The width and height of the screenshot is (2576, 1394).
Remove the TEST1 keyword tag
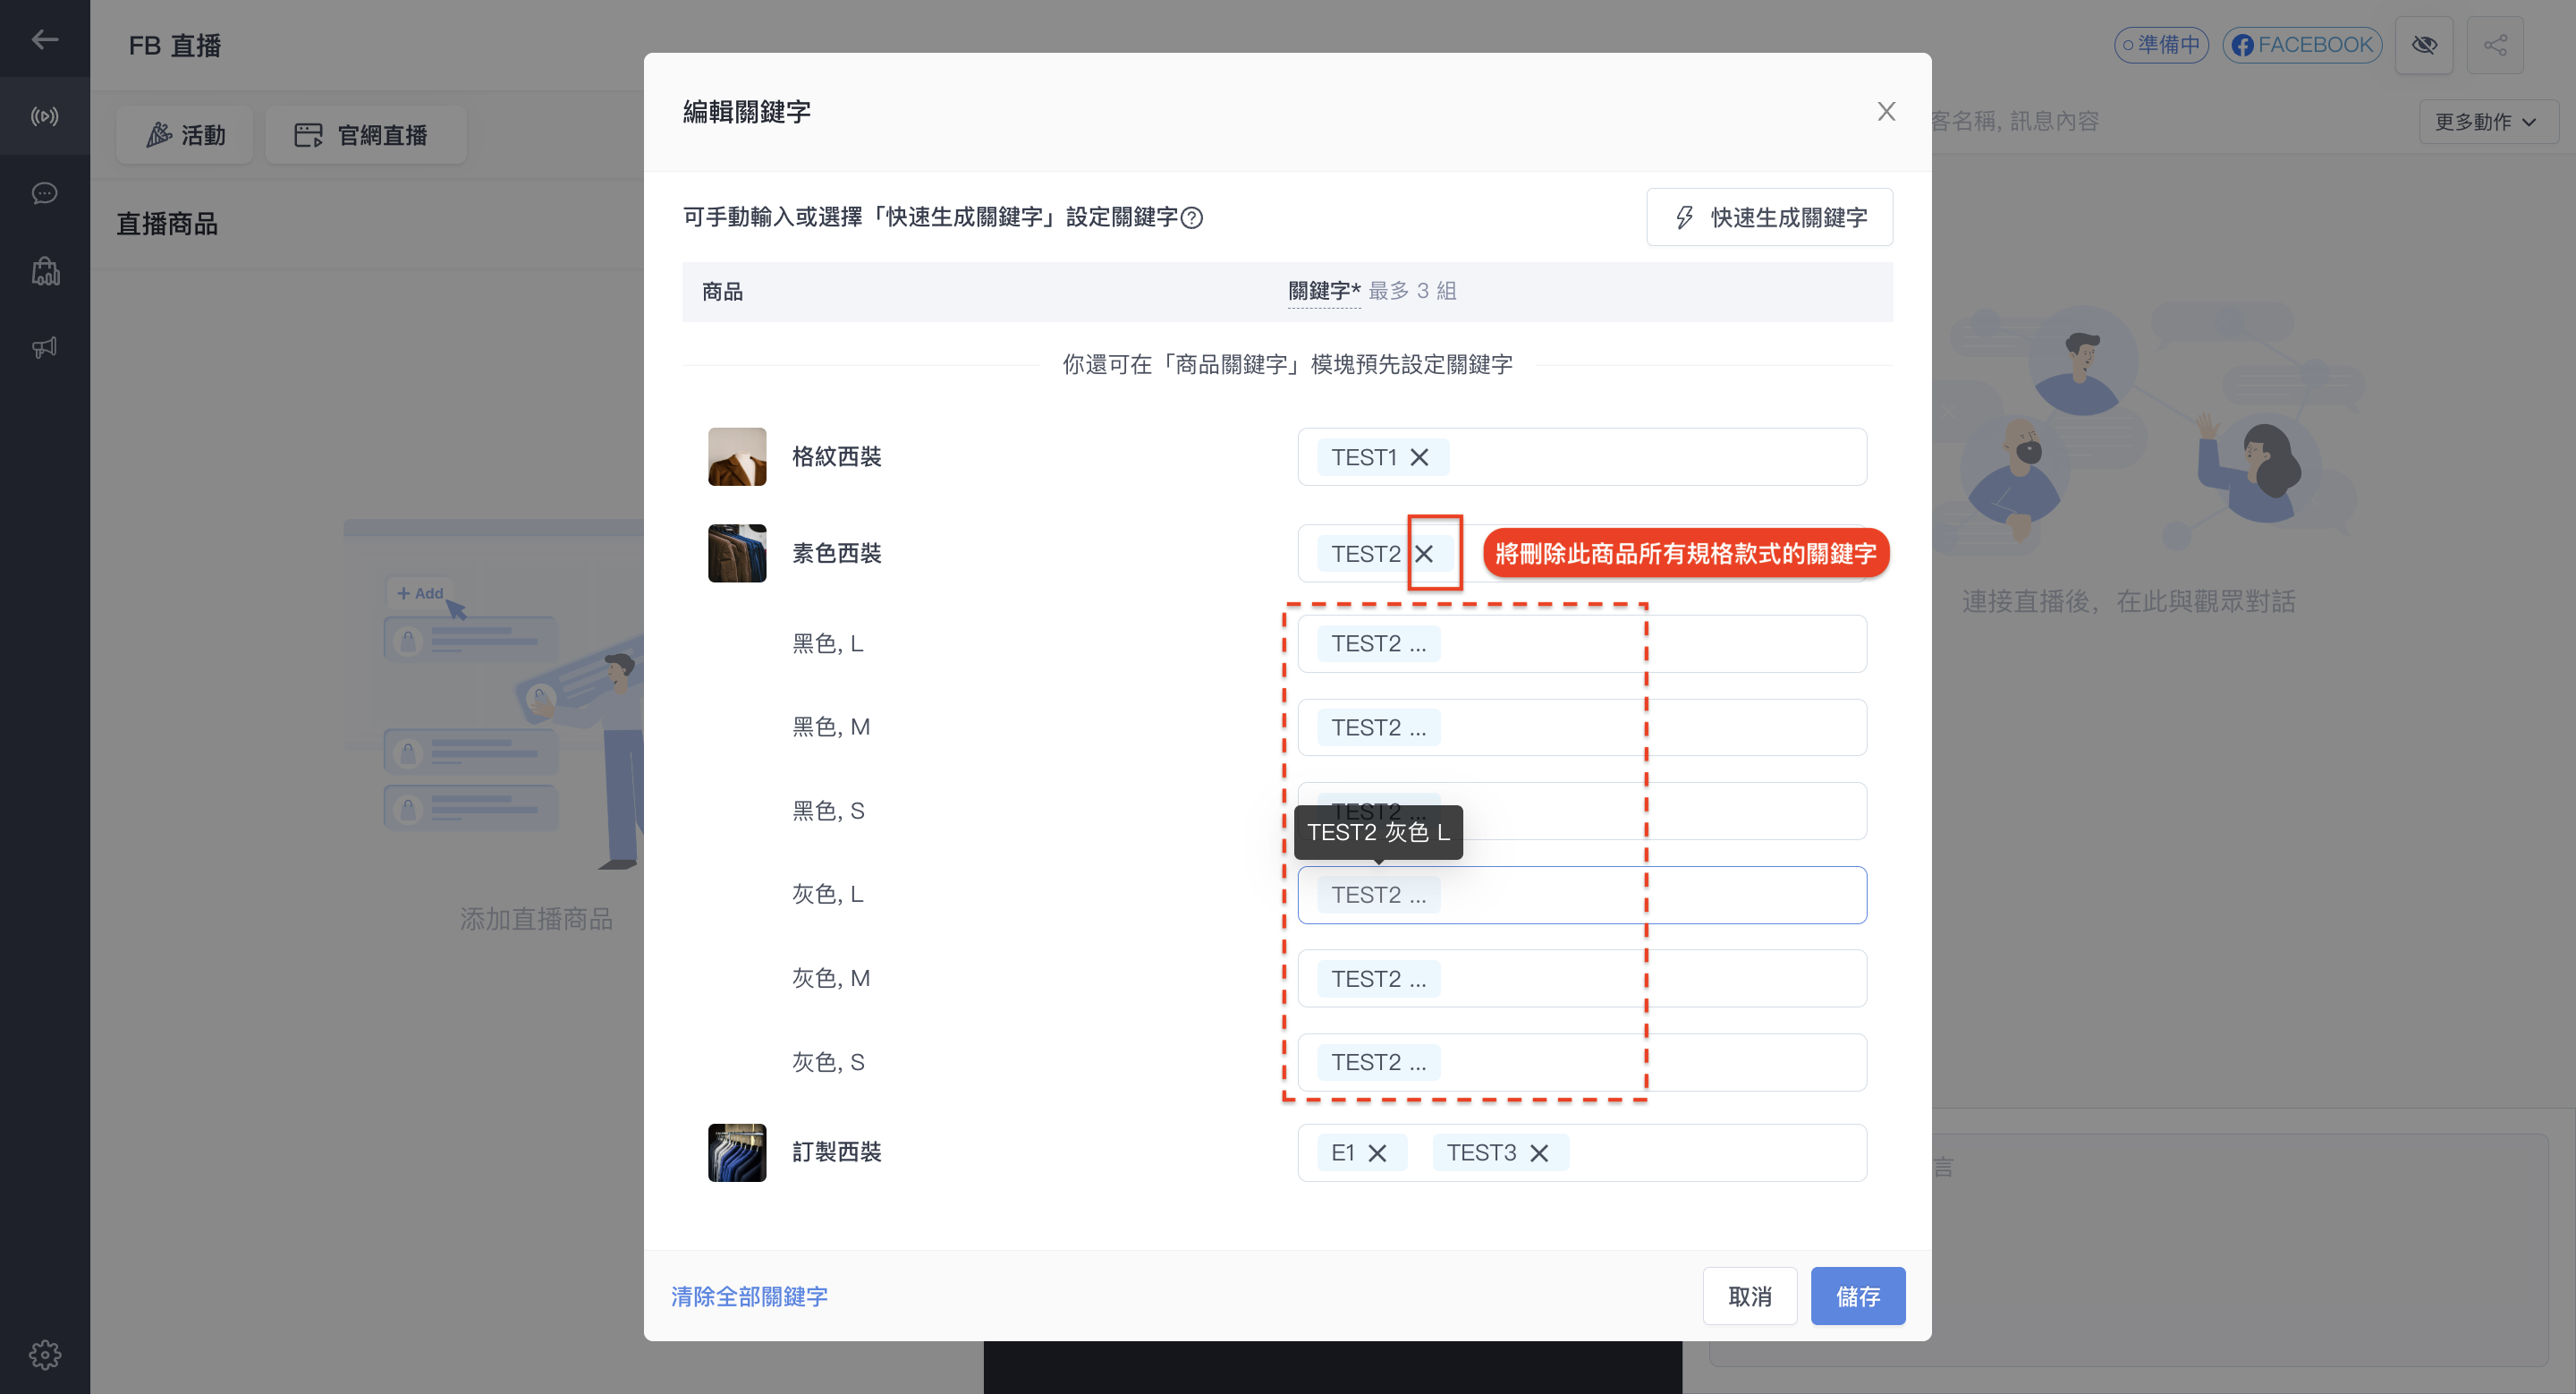[1419, 457]
